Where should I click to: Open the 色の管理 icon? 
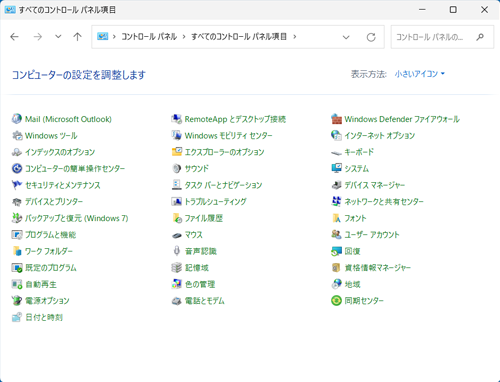tap(176, 284)
